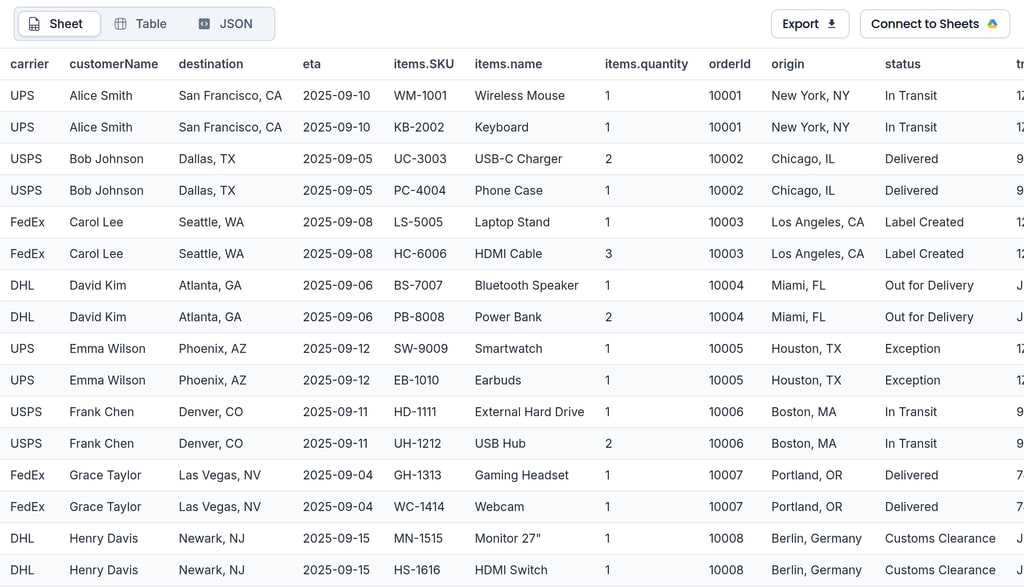1024x587 pixels.
Task: Select the status column header
Action: click(x=903, y=64)
